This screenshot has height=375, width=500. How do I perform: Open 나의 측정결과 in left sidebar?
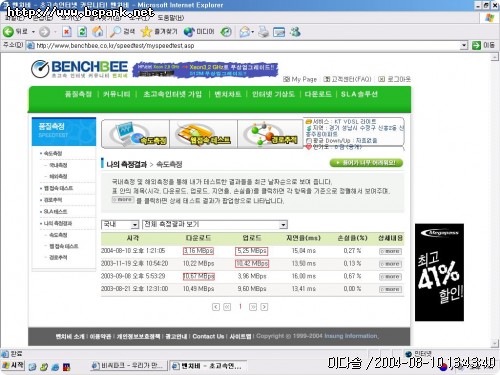pyautogui.click(x=58, y=223)
